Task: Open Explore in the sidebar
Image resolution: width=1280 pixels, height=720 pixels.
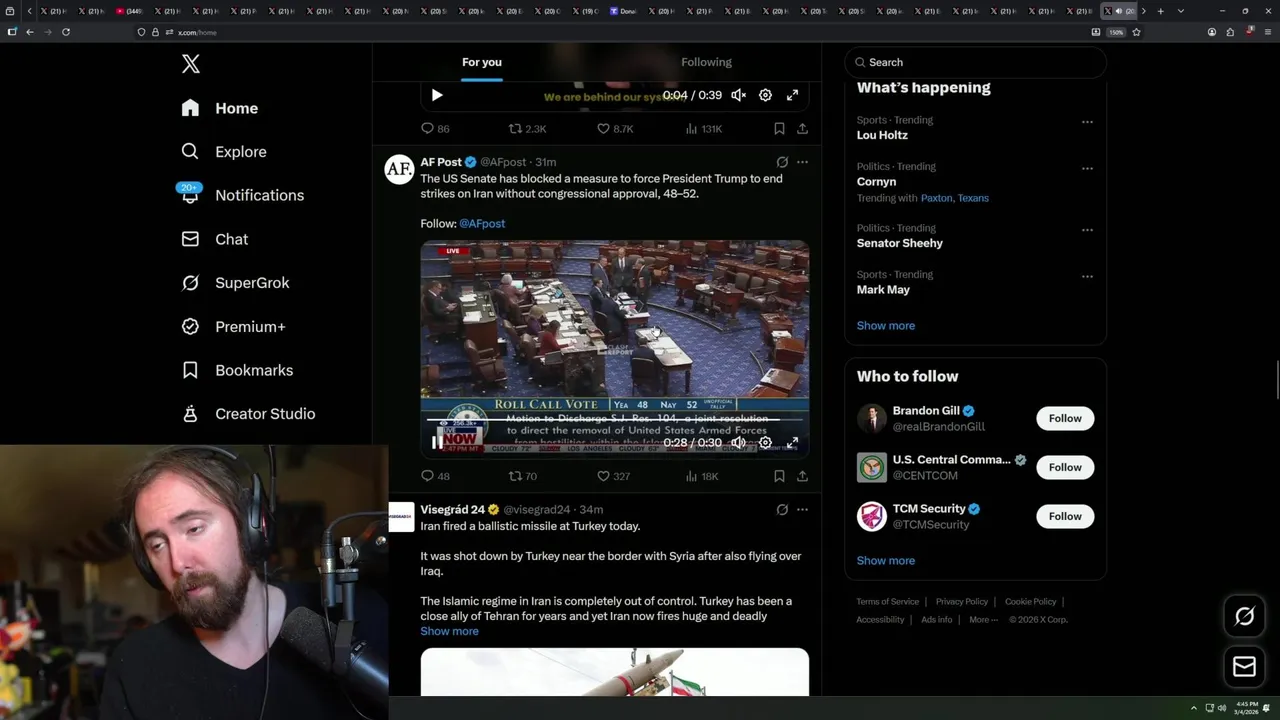Action: click(x=224, y=152)
